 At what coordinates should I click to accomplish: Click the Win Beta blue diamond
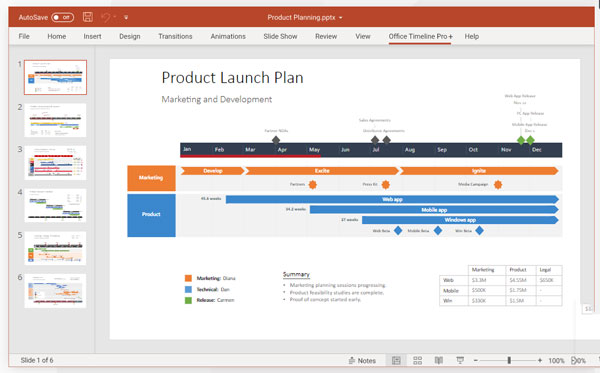[x=479, y=230]
